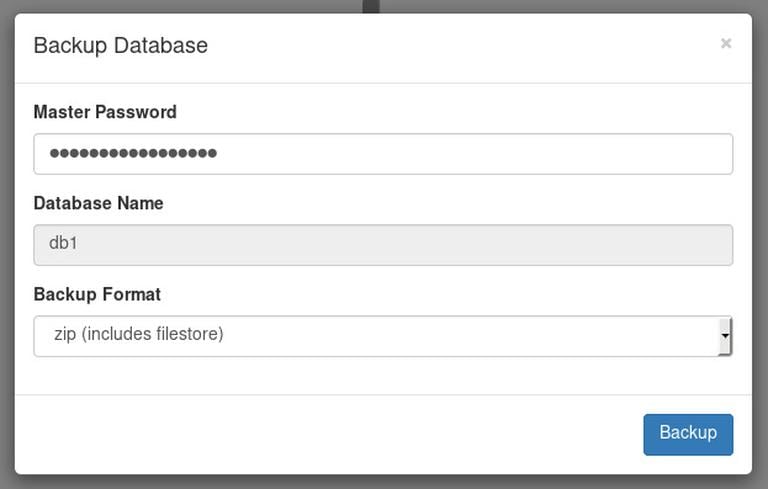Click the Master Password label
This screenshot has width=768, height=489.
(x=105, y=112)
